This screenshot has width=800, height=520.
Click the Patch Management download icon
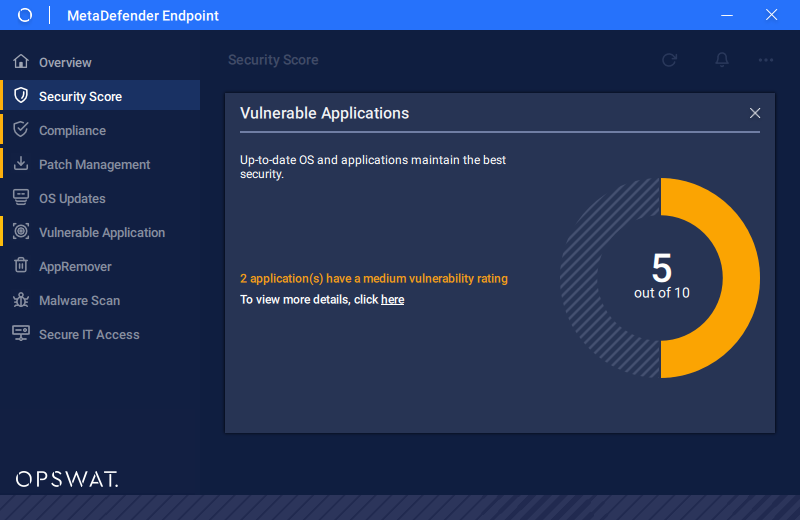click(21, 163)
